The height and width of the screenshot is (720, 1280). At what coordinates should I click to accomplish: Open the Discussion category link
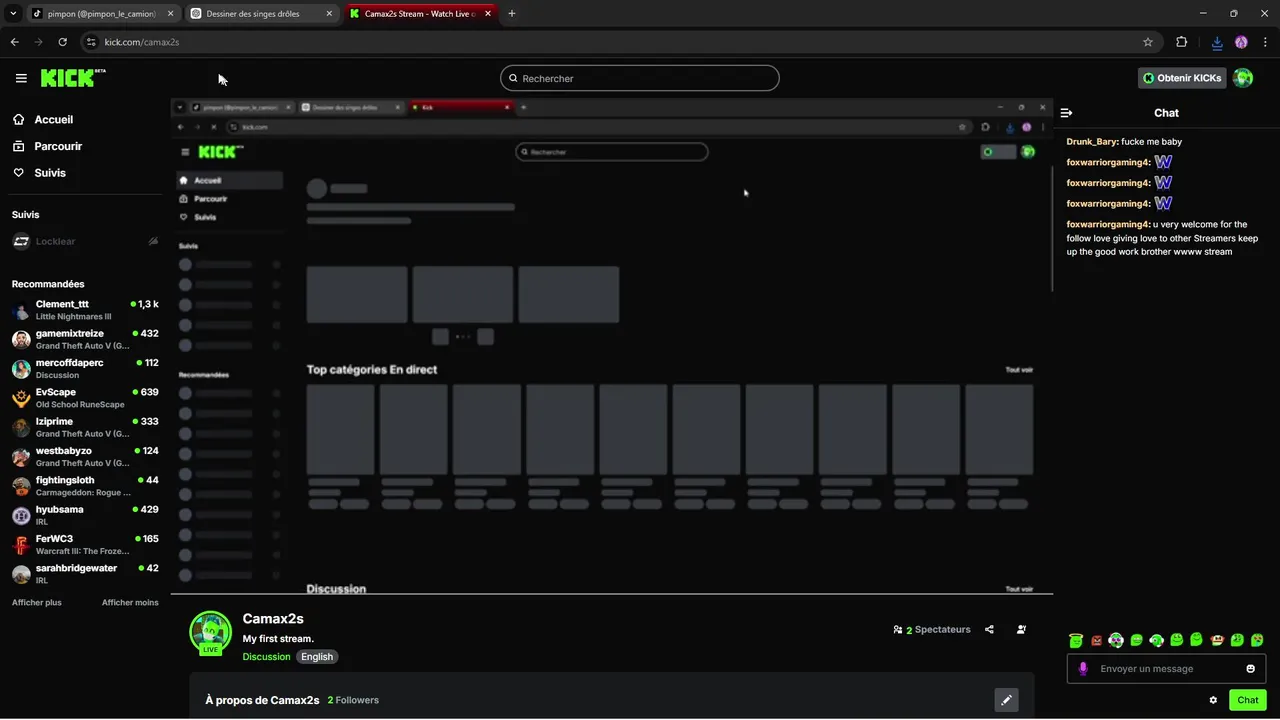pos(266,657)
